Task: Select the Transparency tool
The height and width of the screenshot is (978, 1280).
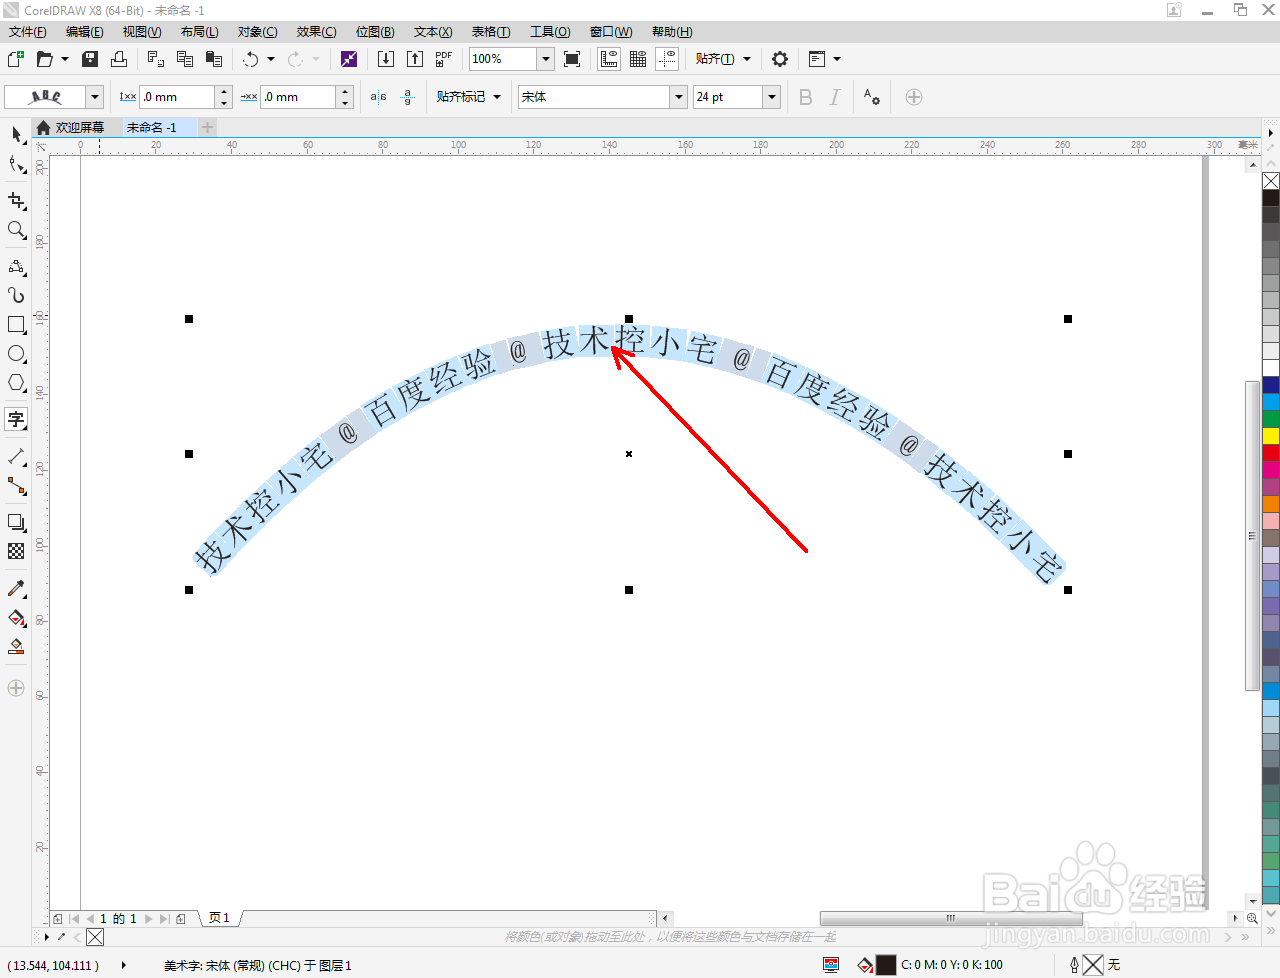Action: point(16,551)
